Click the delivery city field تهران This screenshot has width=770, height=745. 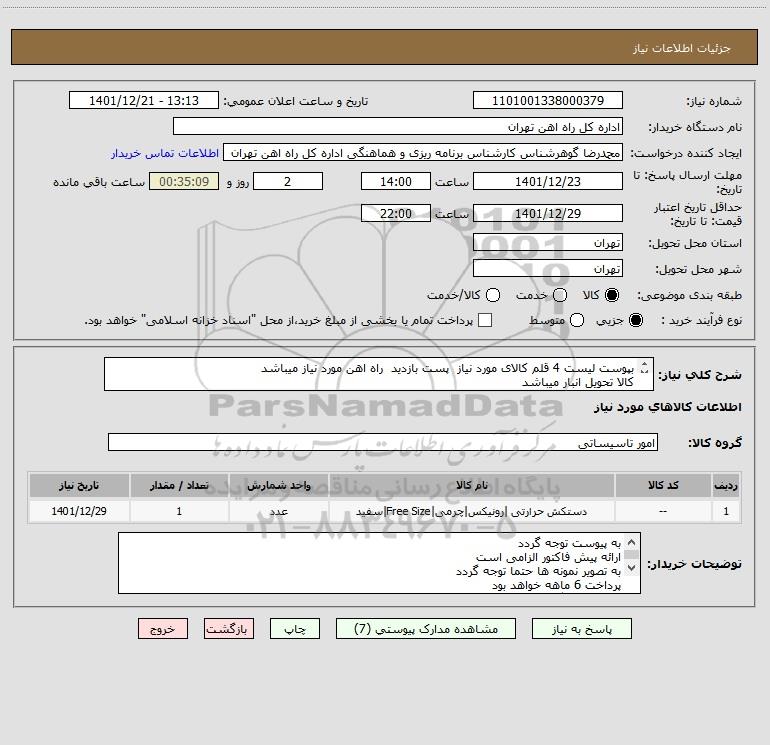click(548, 268)
